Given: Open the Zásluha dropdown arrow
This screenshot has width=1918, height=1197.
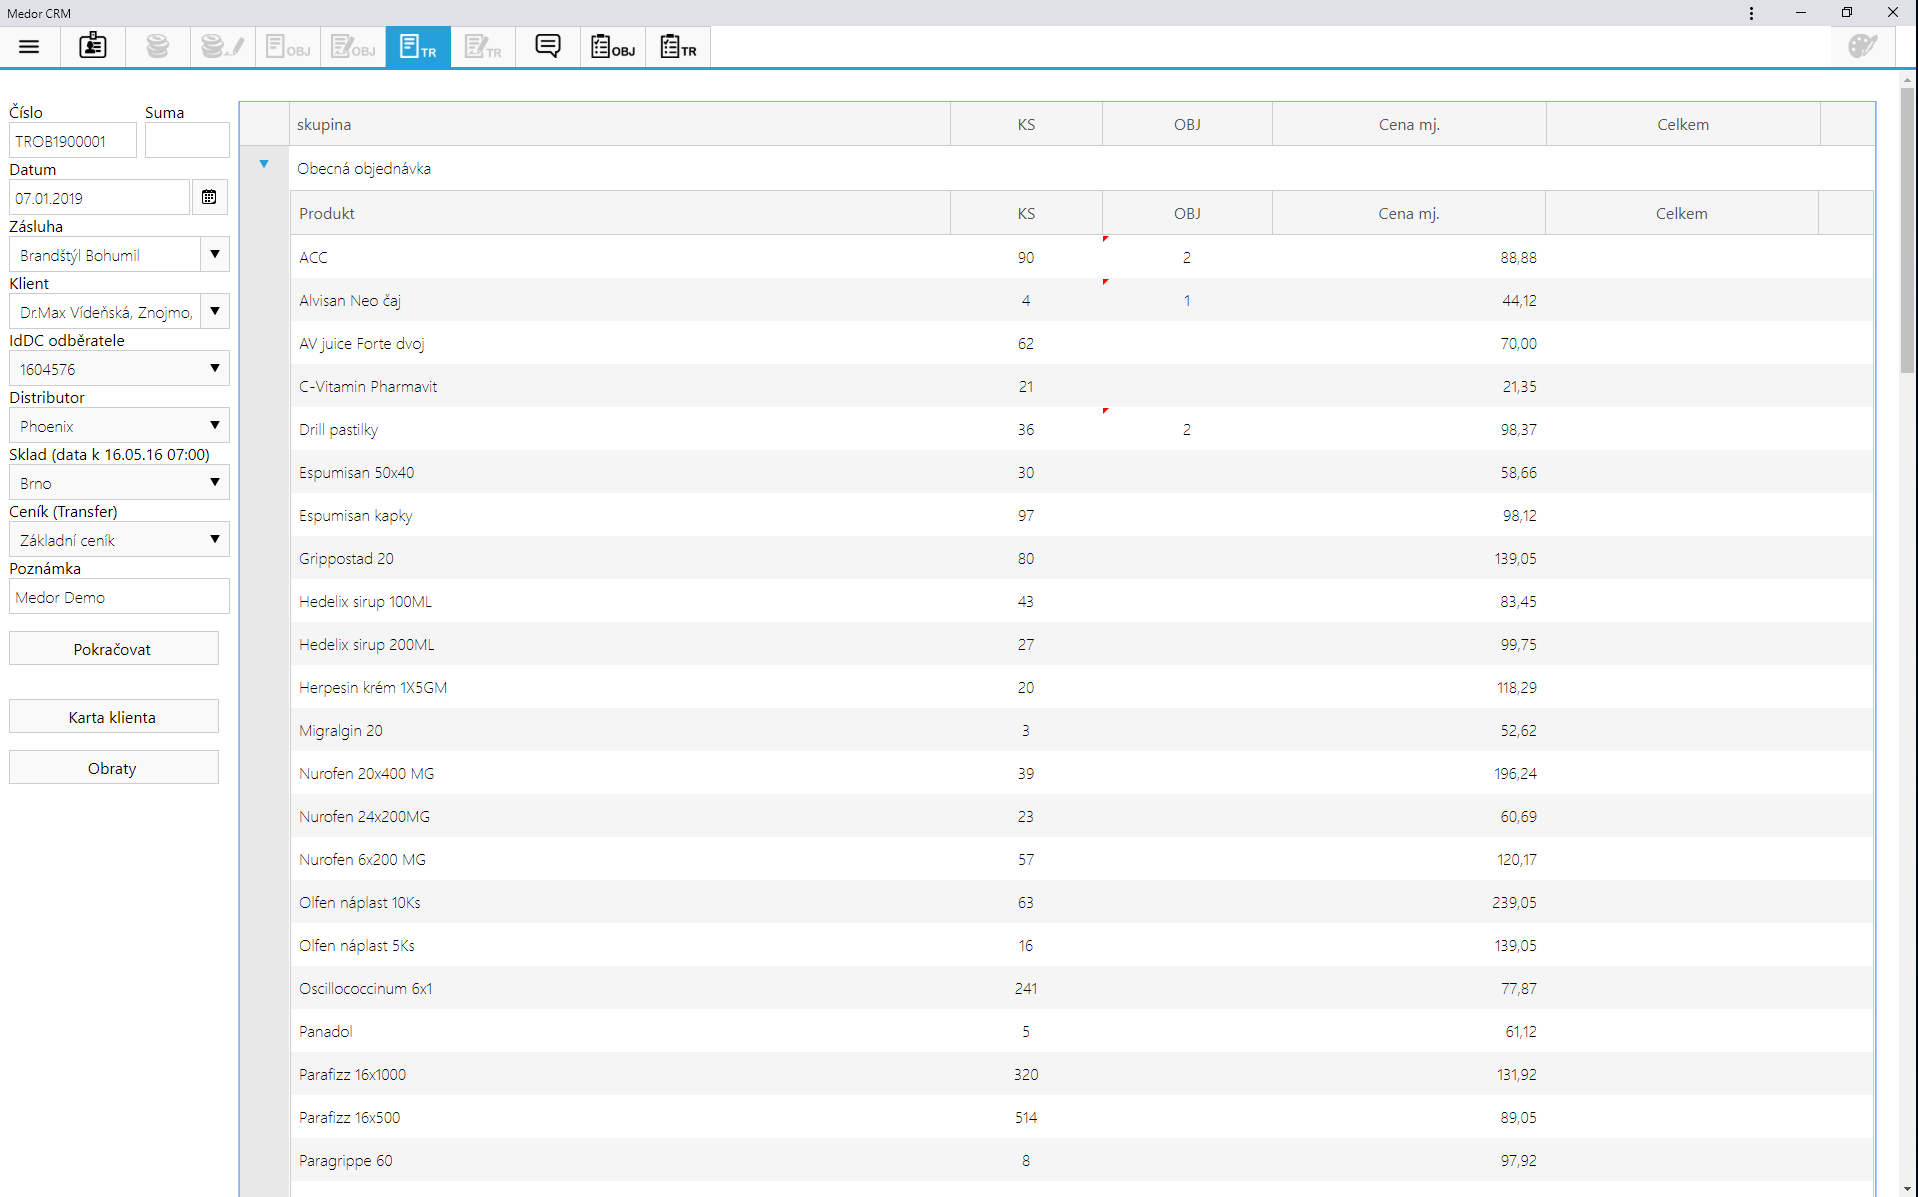Looking at the screenshot, I should pyautogui.click(x=215, y=254).
